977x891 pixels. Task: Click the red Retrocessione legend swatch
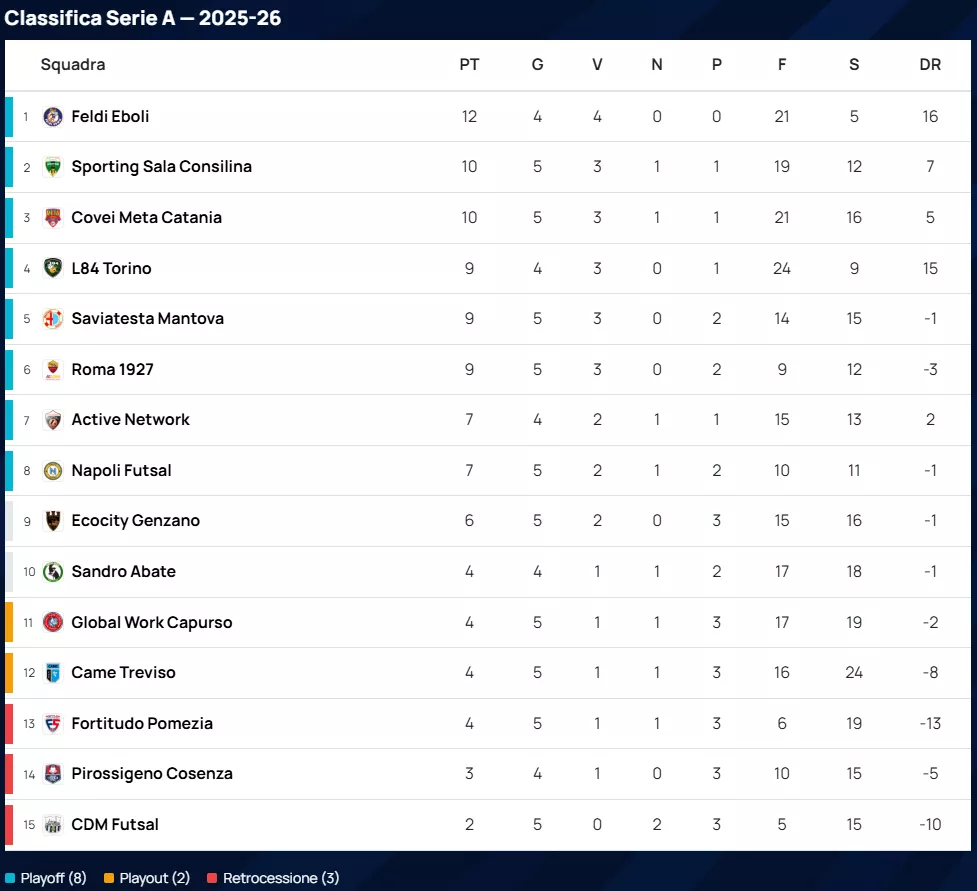coord(212,879)
